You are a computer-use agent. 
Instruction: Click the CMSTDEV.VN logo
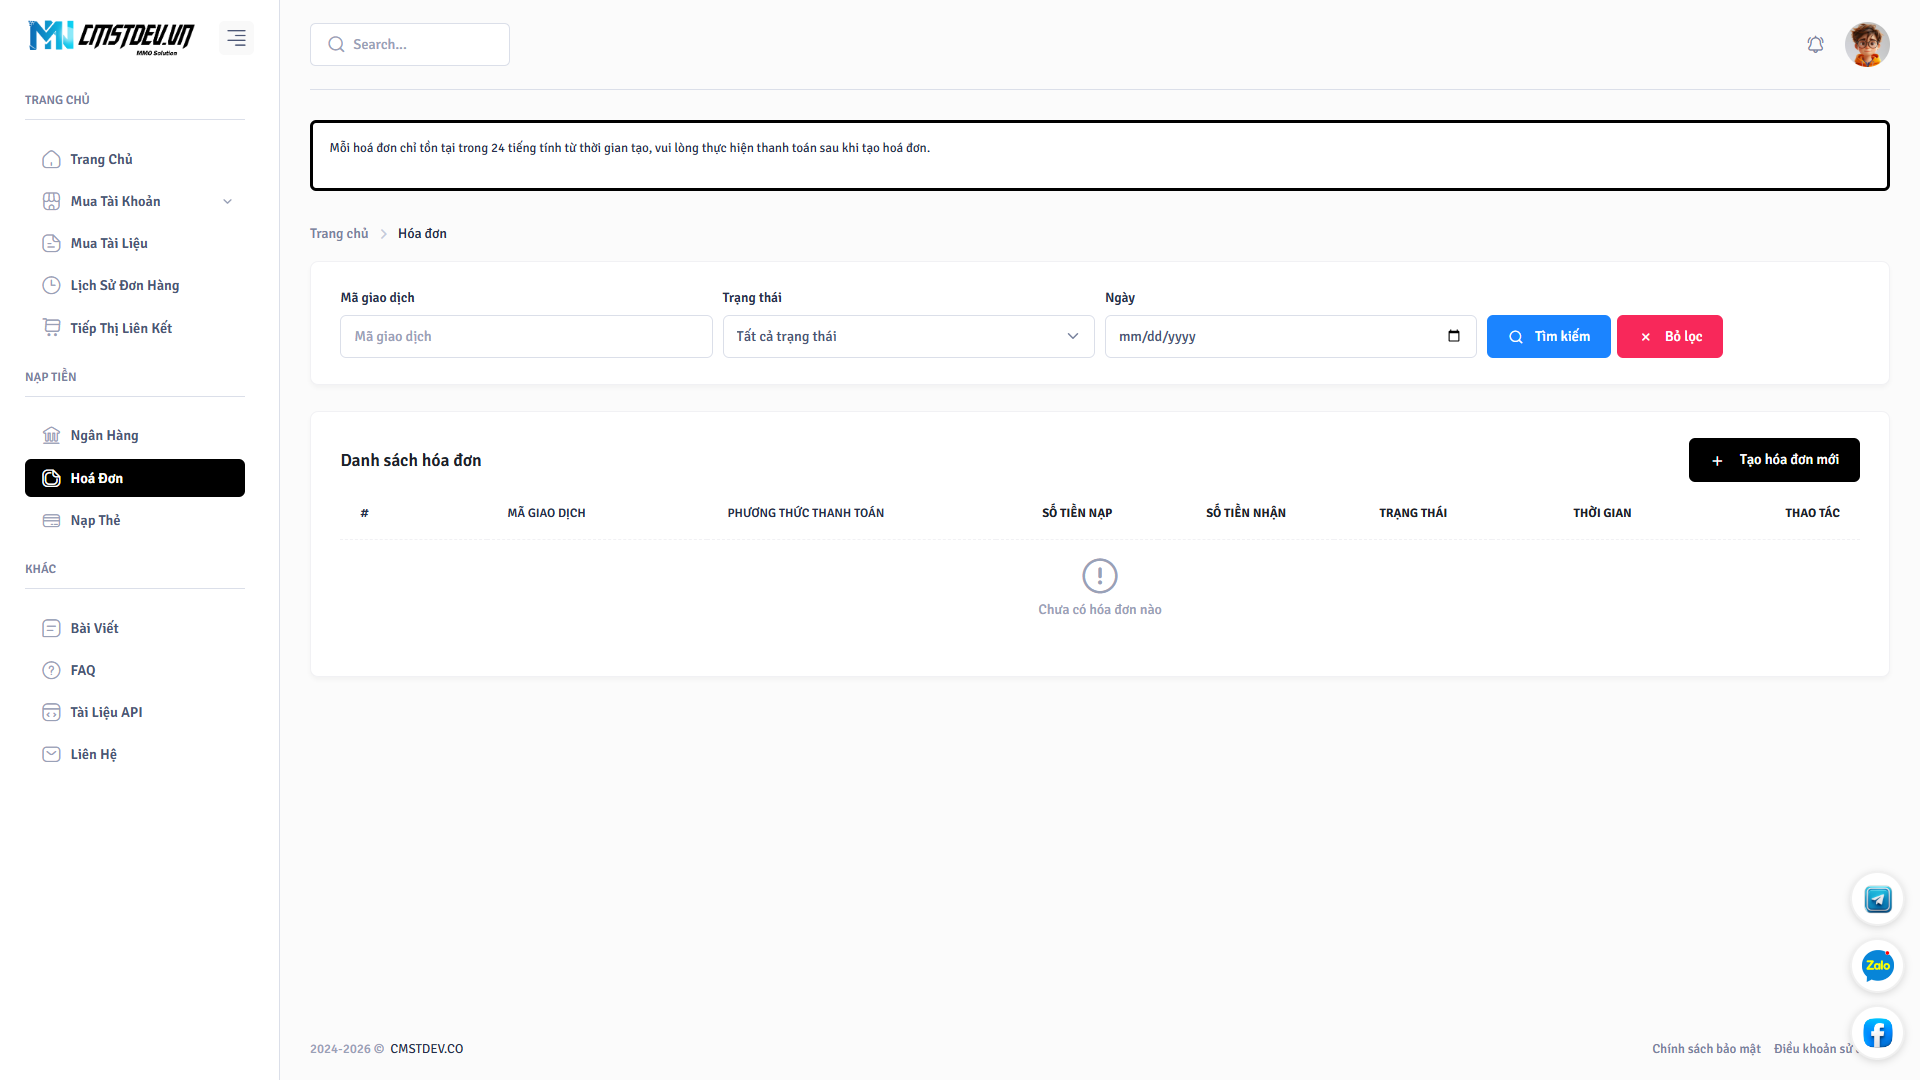[111, 37]
